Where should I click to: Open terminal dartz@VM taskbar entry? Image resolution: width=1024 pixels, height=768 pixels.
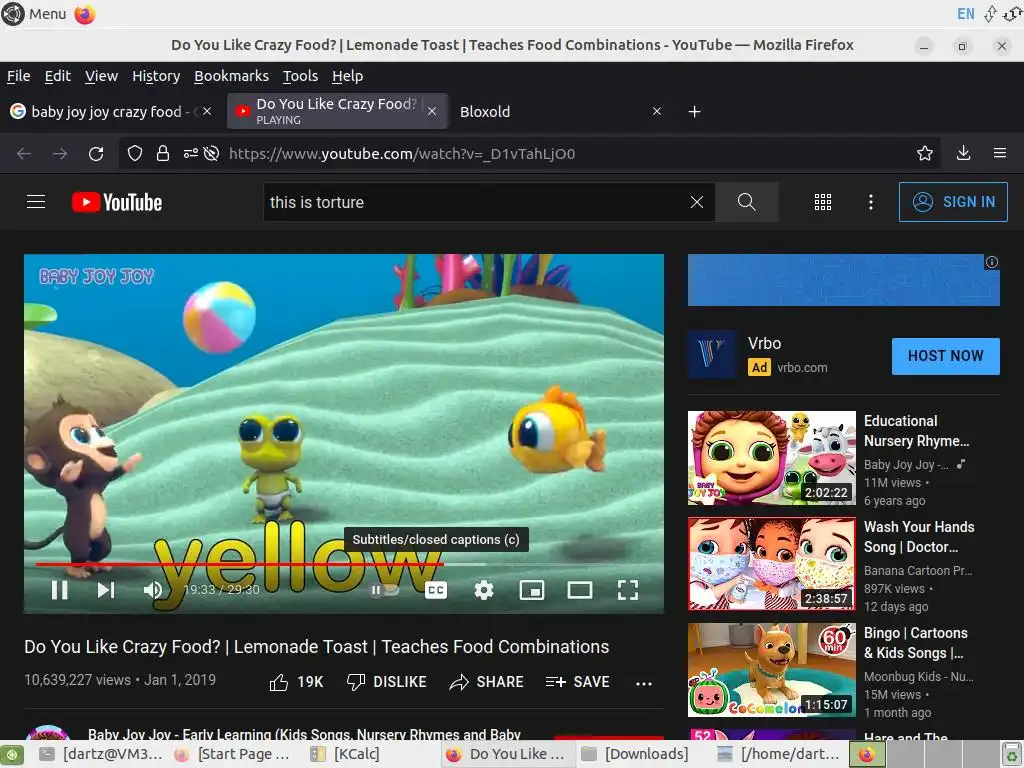pos(100,754)
